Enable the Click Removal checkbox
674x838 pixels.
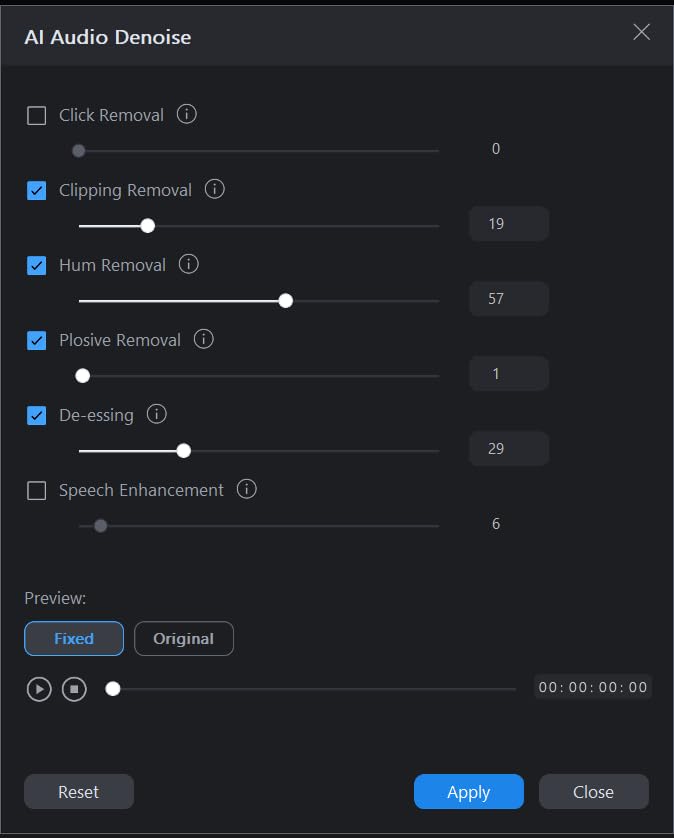click(x=37, y=115)
